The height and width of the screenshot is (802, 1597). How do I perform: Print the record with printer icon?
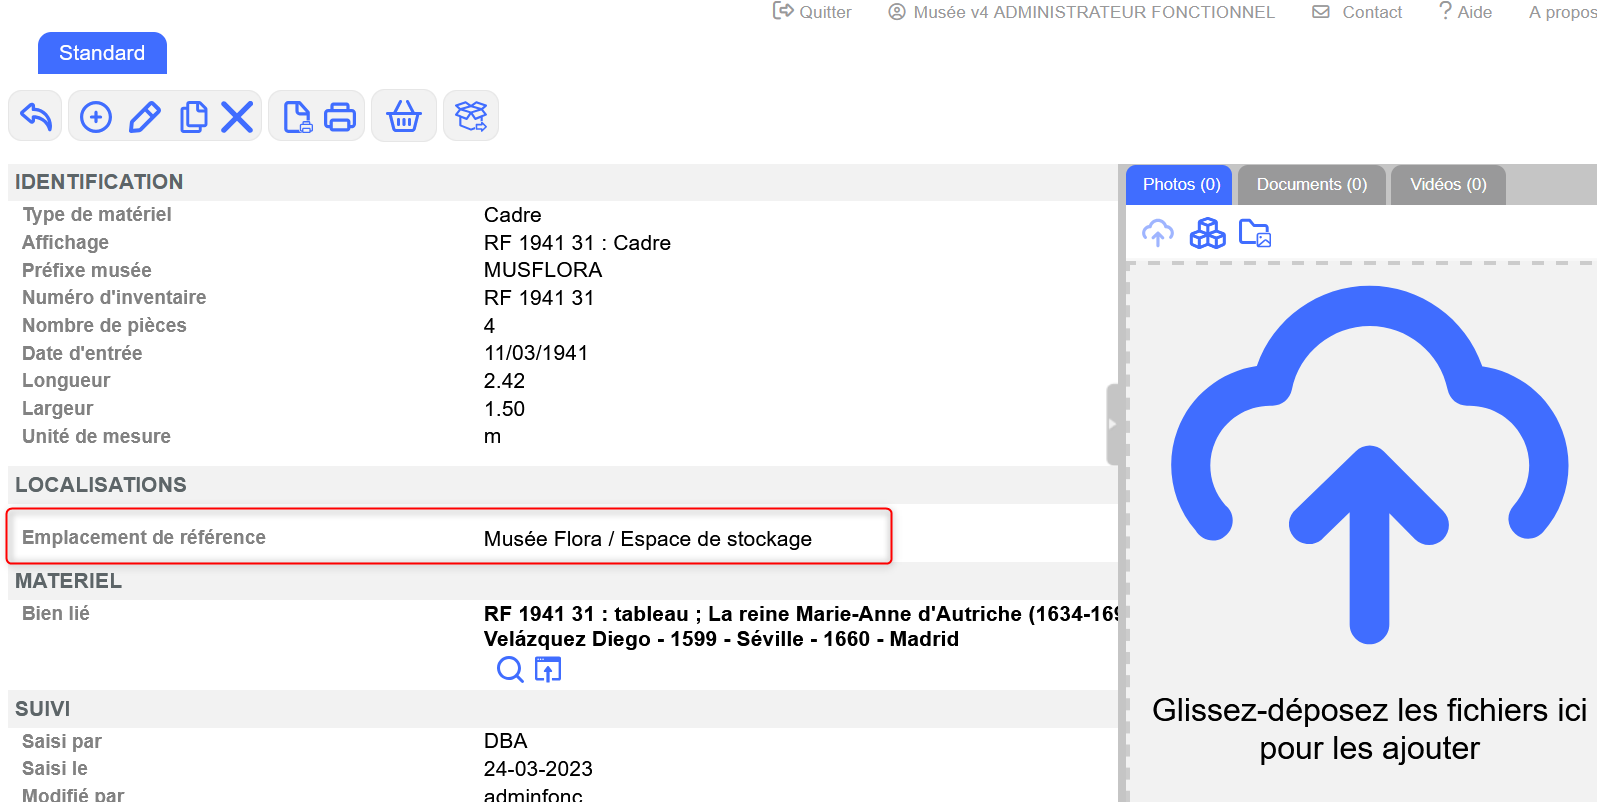point(340,117)
